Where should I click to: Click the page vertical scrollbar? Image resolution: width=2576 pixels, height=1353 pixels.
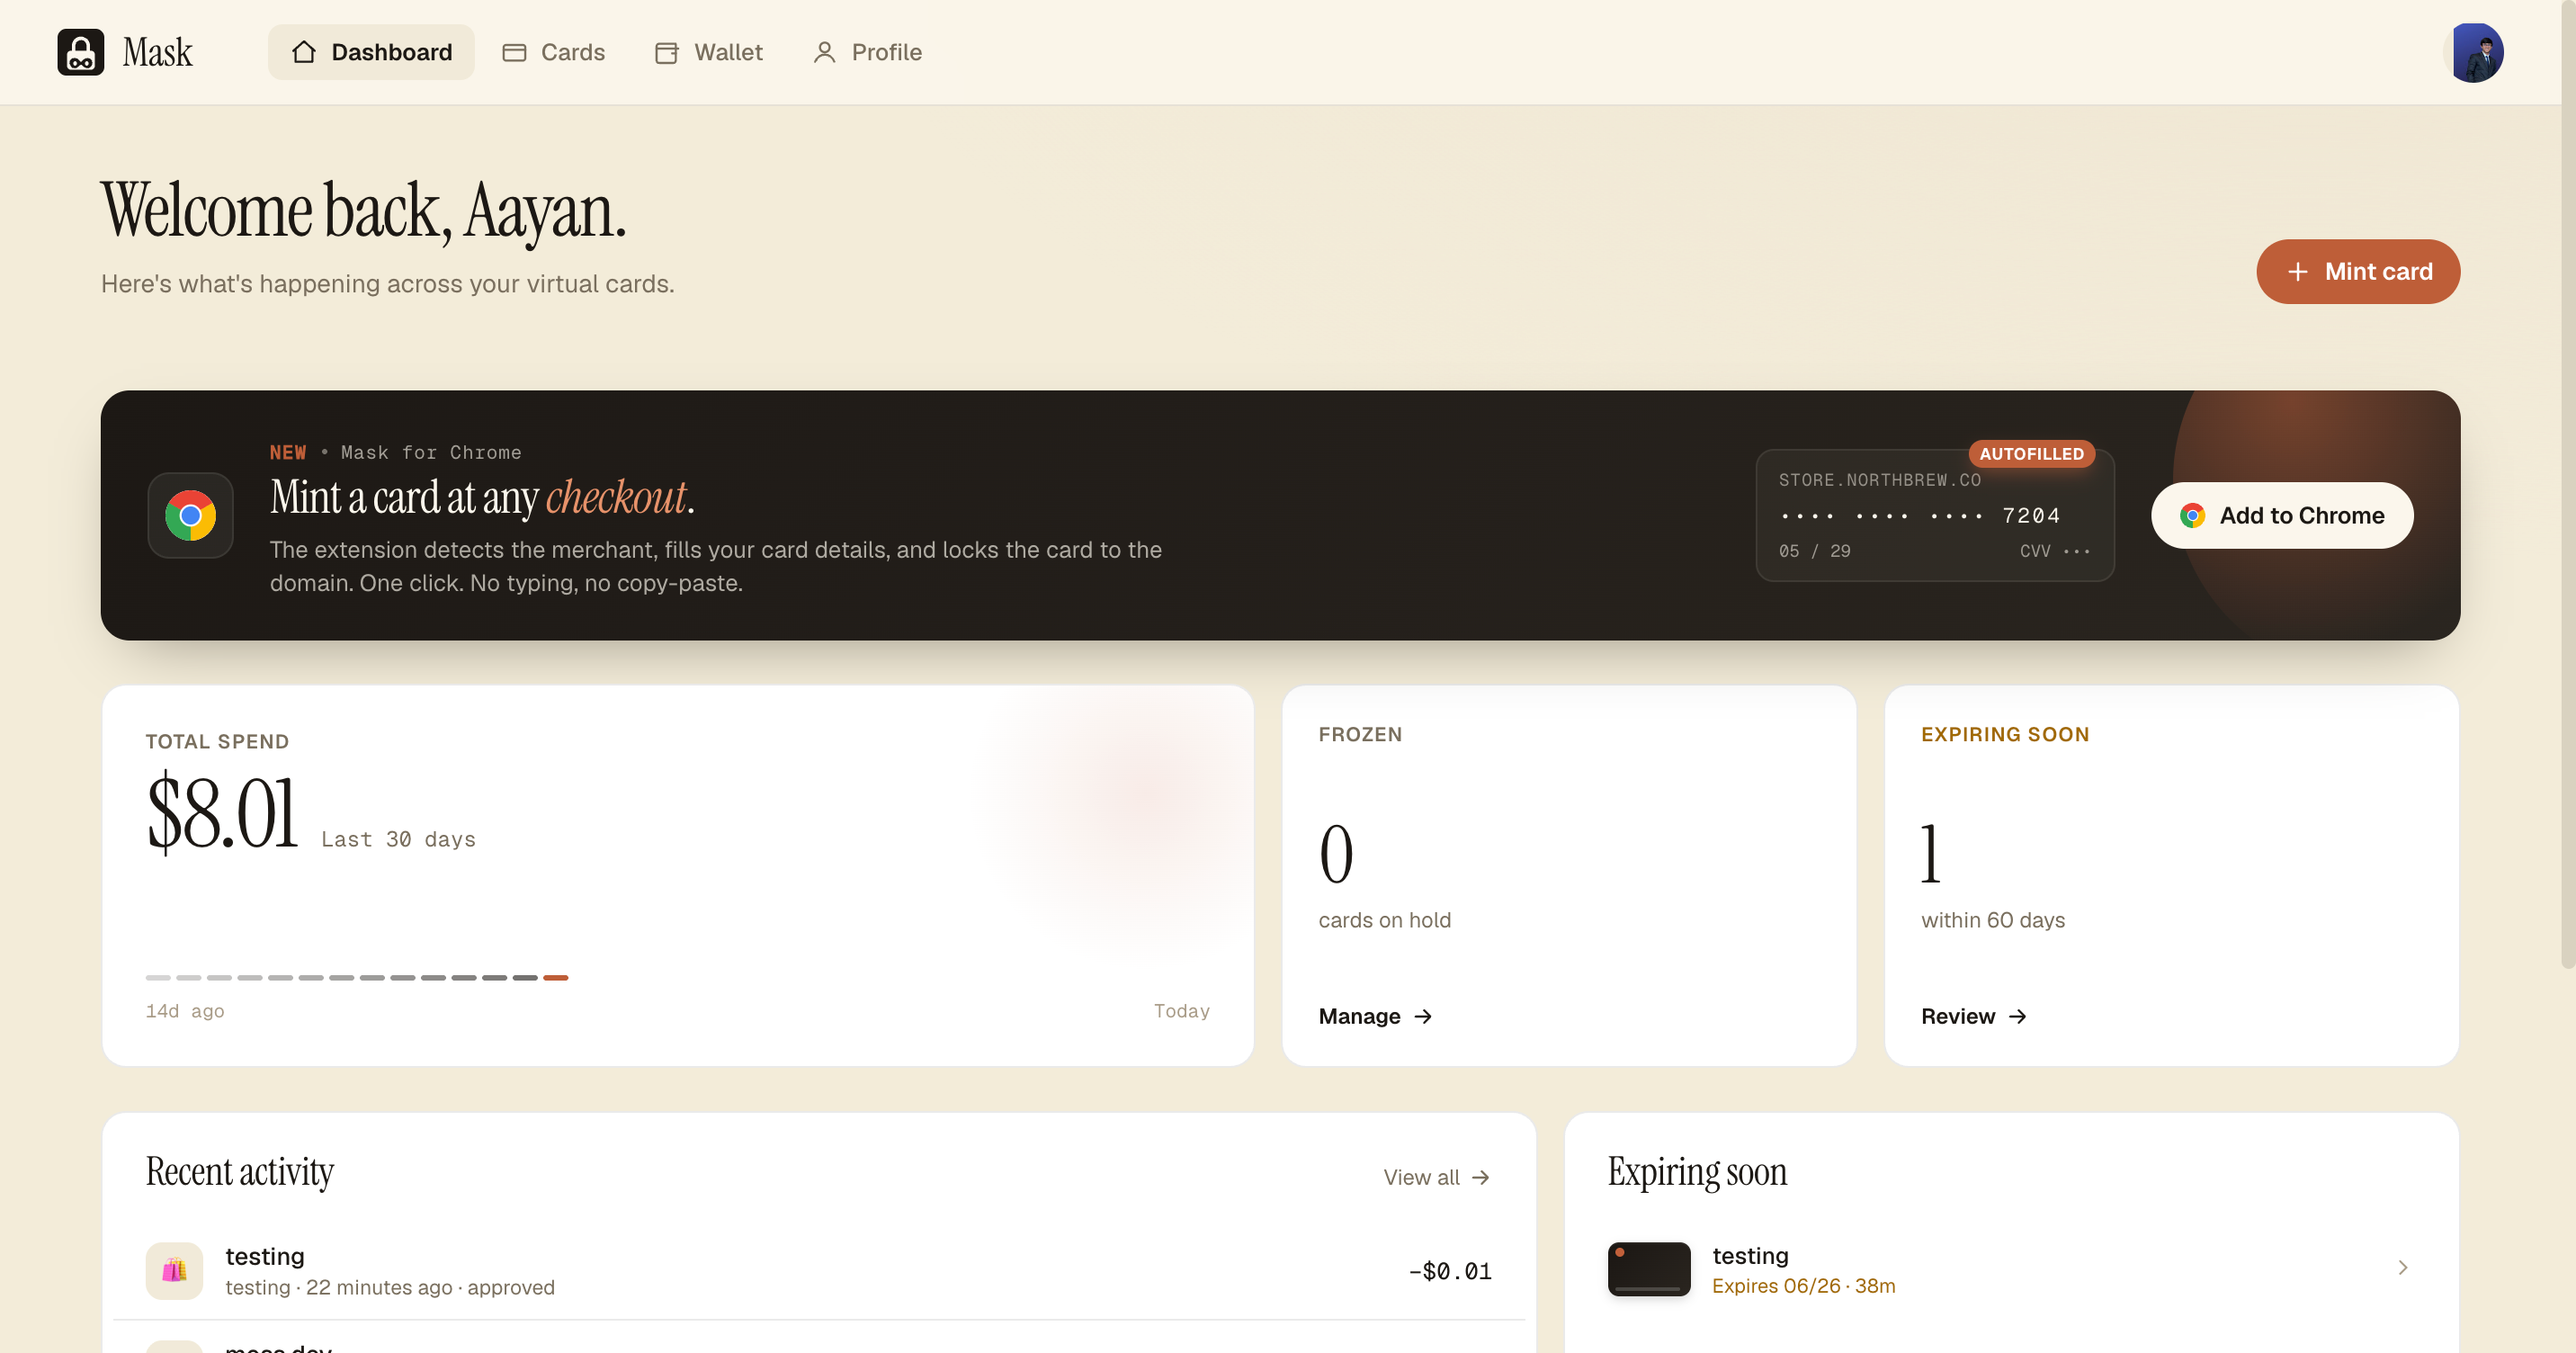tap(2567, 485)
